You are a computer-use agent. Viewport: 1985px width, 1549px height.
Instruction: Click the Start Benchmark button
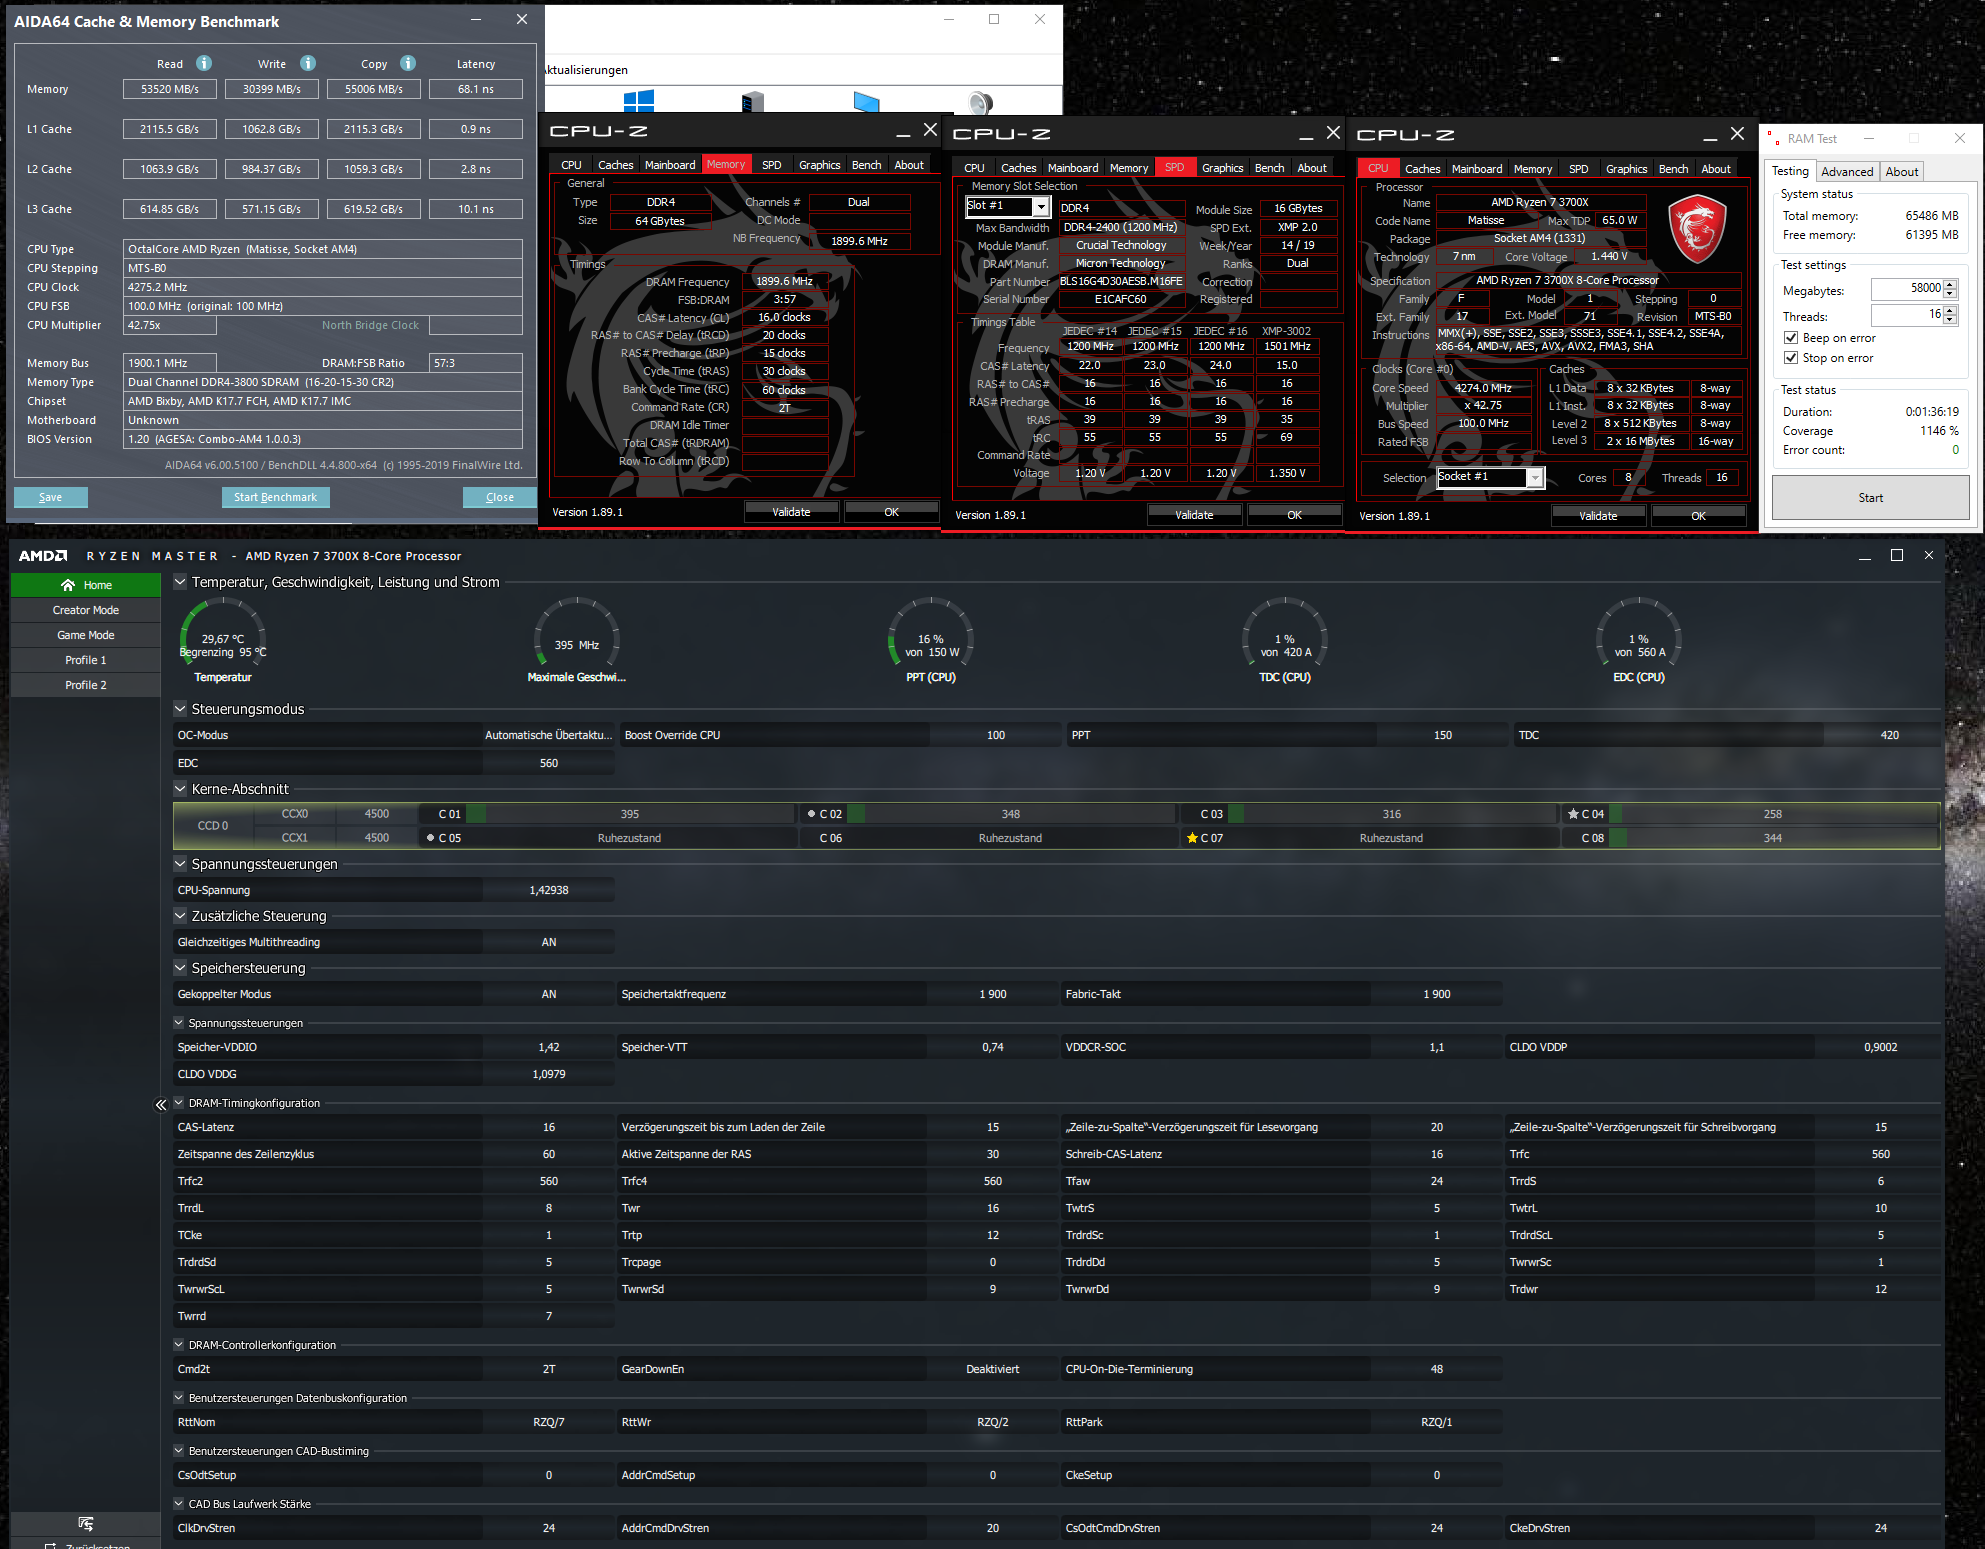tap(275, 497)
